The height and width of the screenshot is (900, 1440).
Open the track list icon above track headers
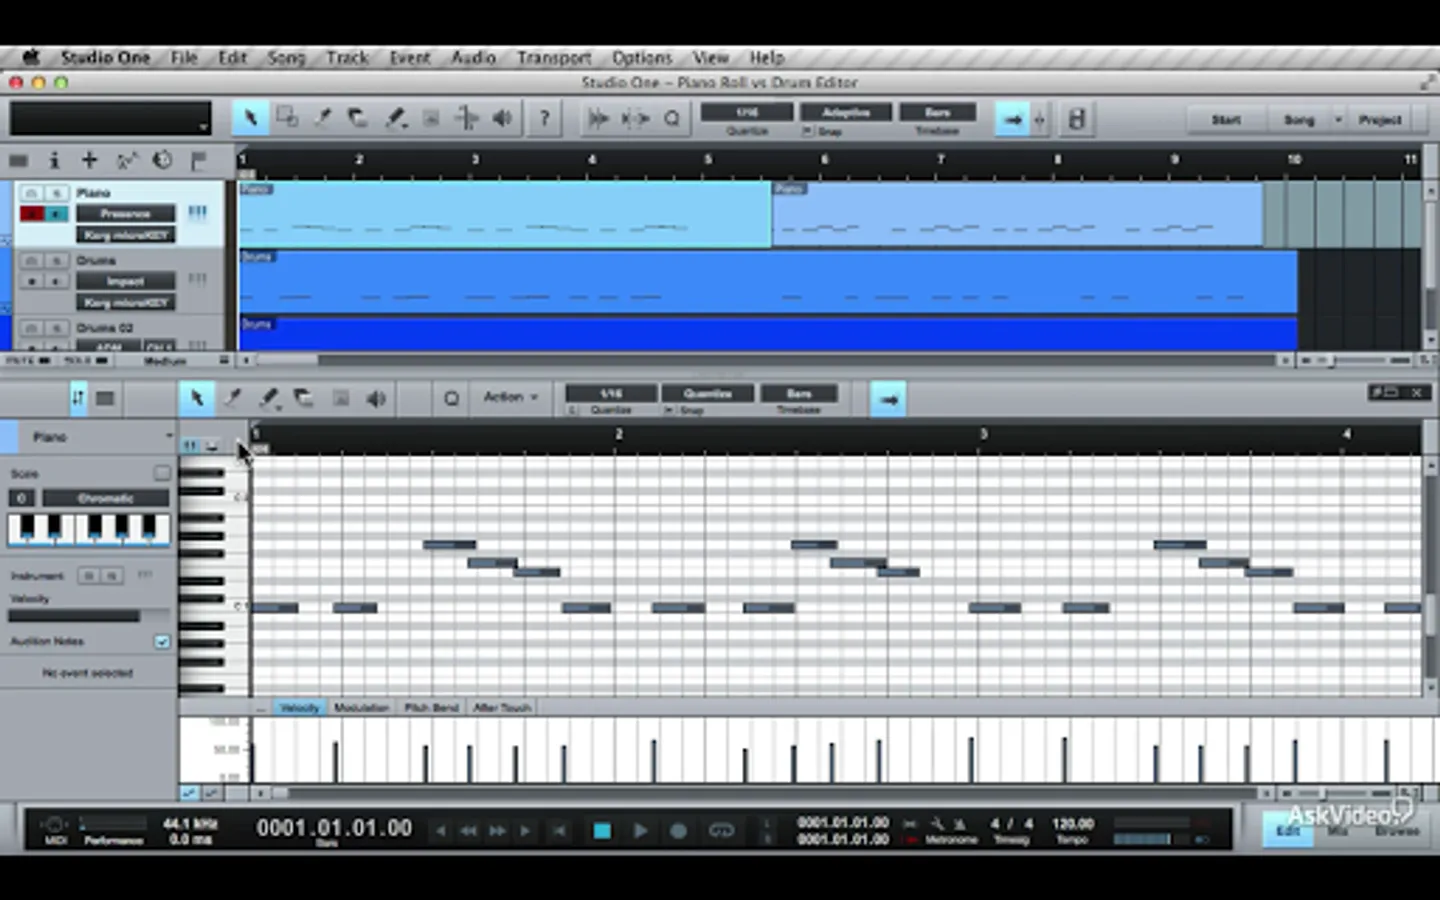point(18,160)
